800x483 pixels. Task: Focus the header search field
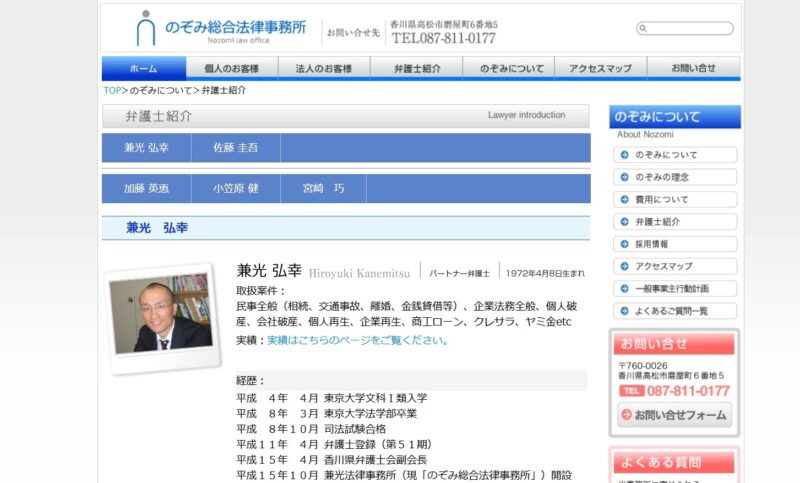pos(685,29)
